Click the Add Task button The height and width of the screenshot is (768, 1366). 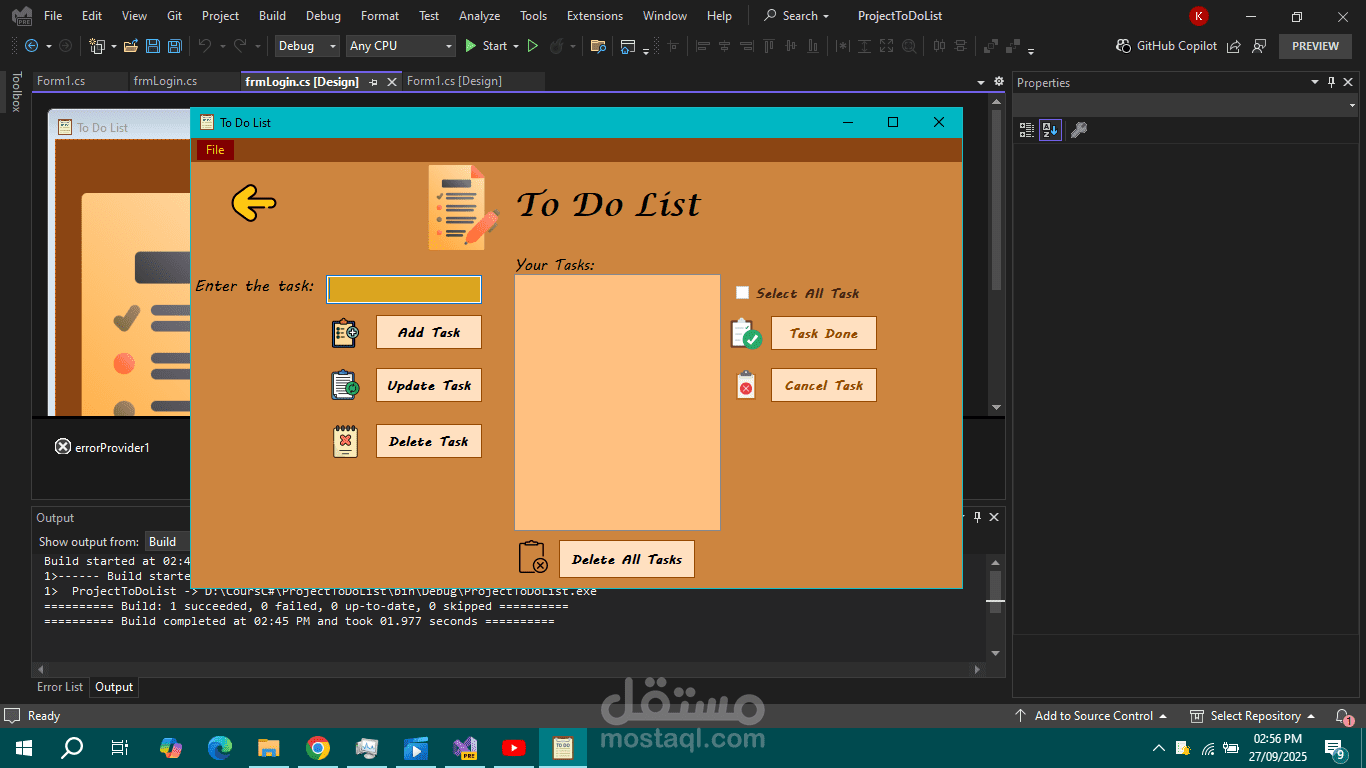tap(428, 332)
